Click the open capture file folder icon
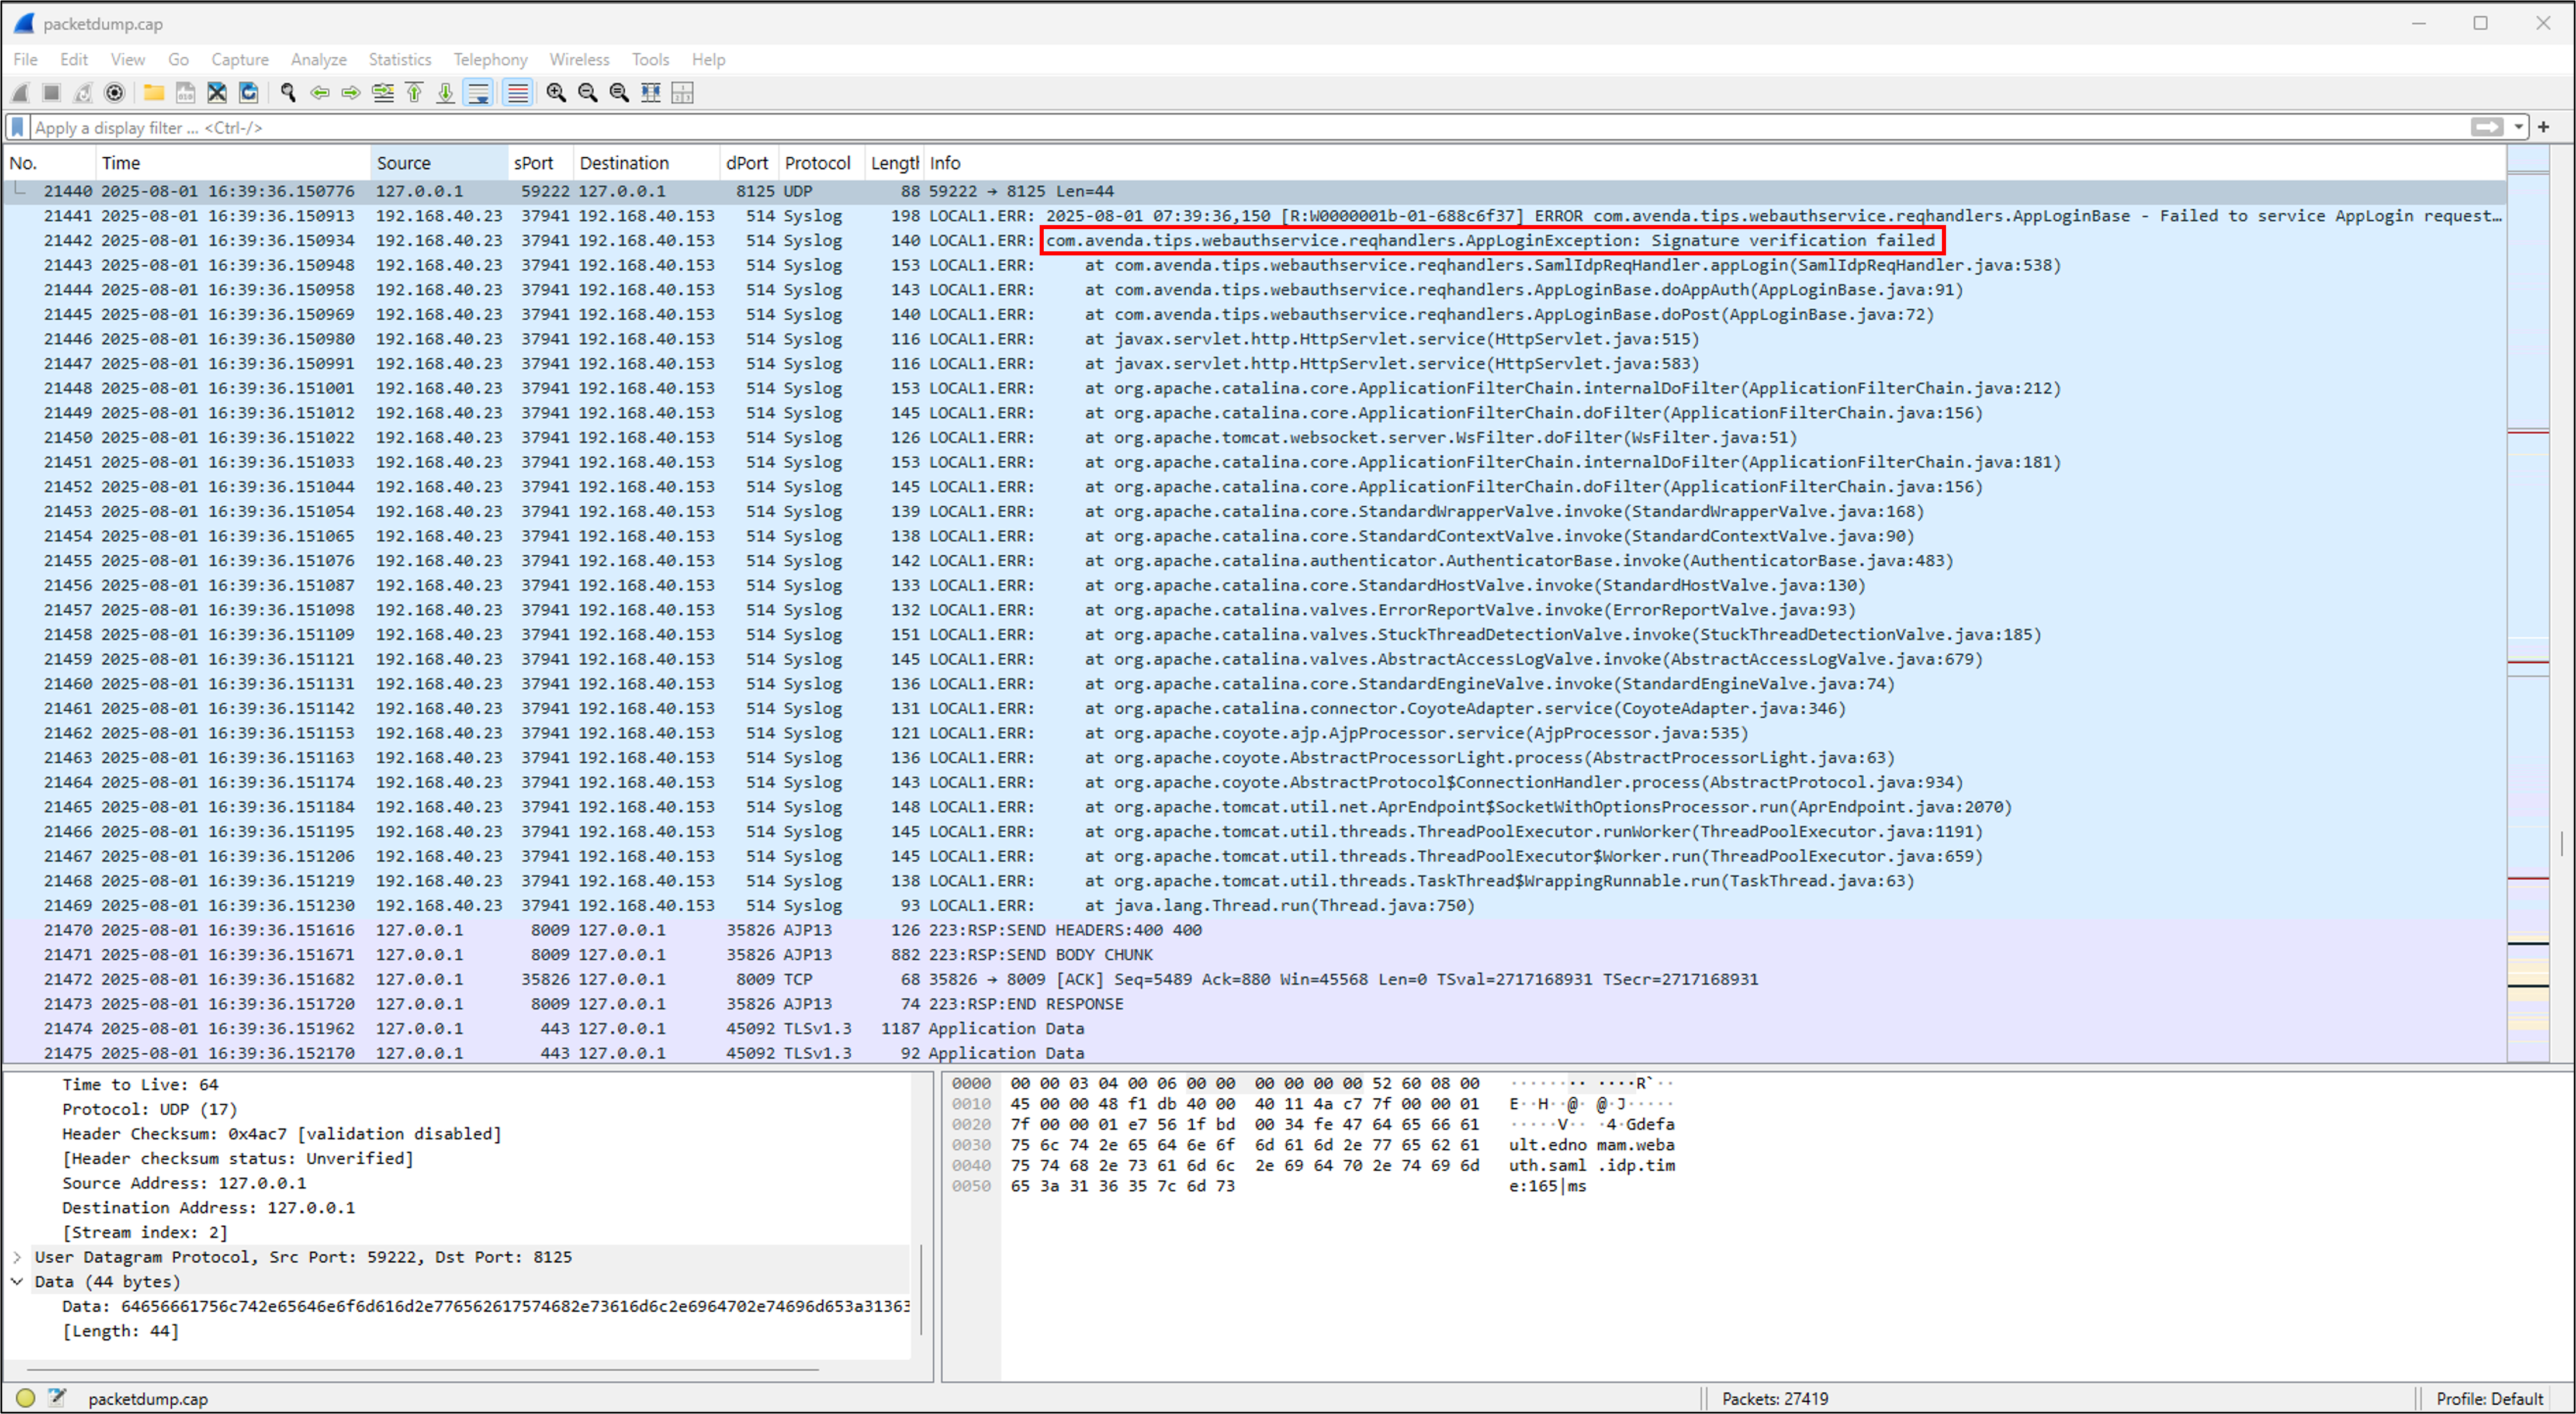The width and height of the screenshot is (2576, 1414). (x=153, y=93)
